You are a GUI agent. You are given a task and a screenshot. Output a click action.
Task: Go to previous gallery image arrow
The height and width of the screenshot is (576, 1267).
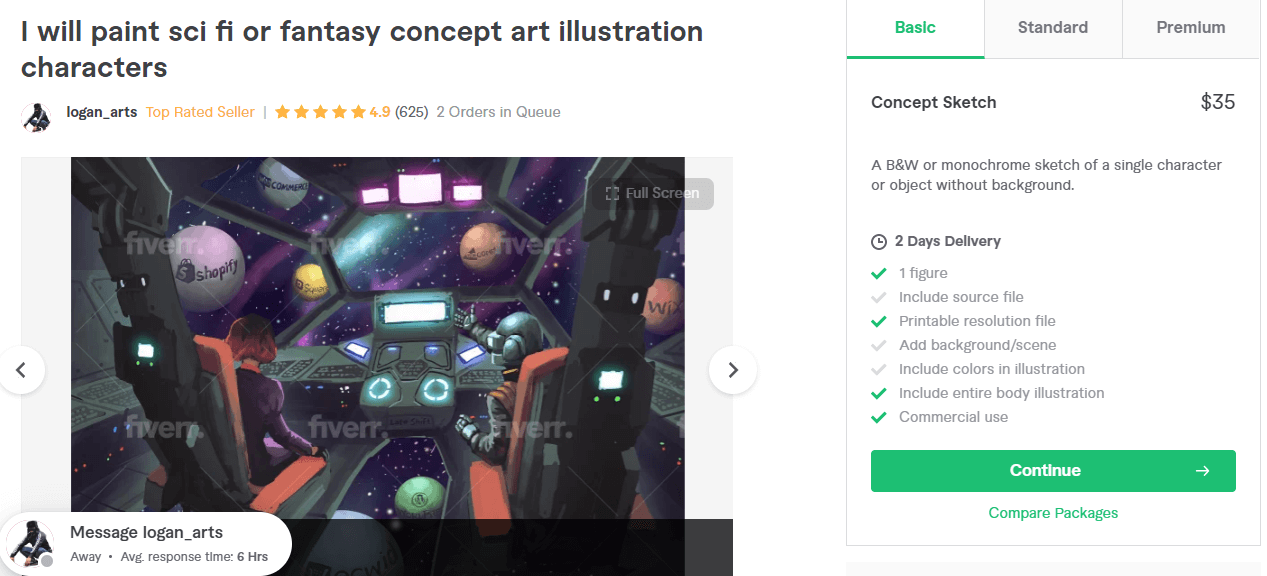pyautogui.click(x=21, y=370)
